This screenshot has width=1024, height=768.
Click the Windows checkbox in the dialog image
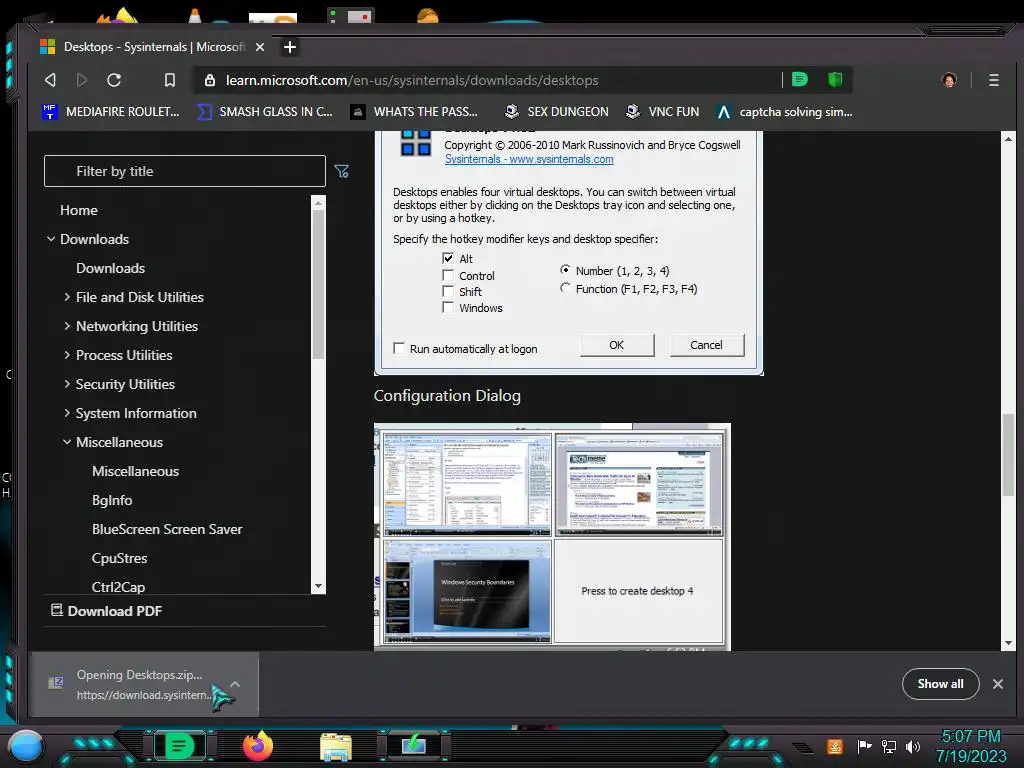[x=448, y=308]
